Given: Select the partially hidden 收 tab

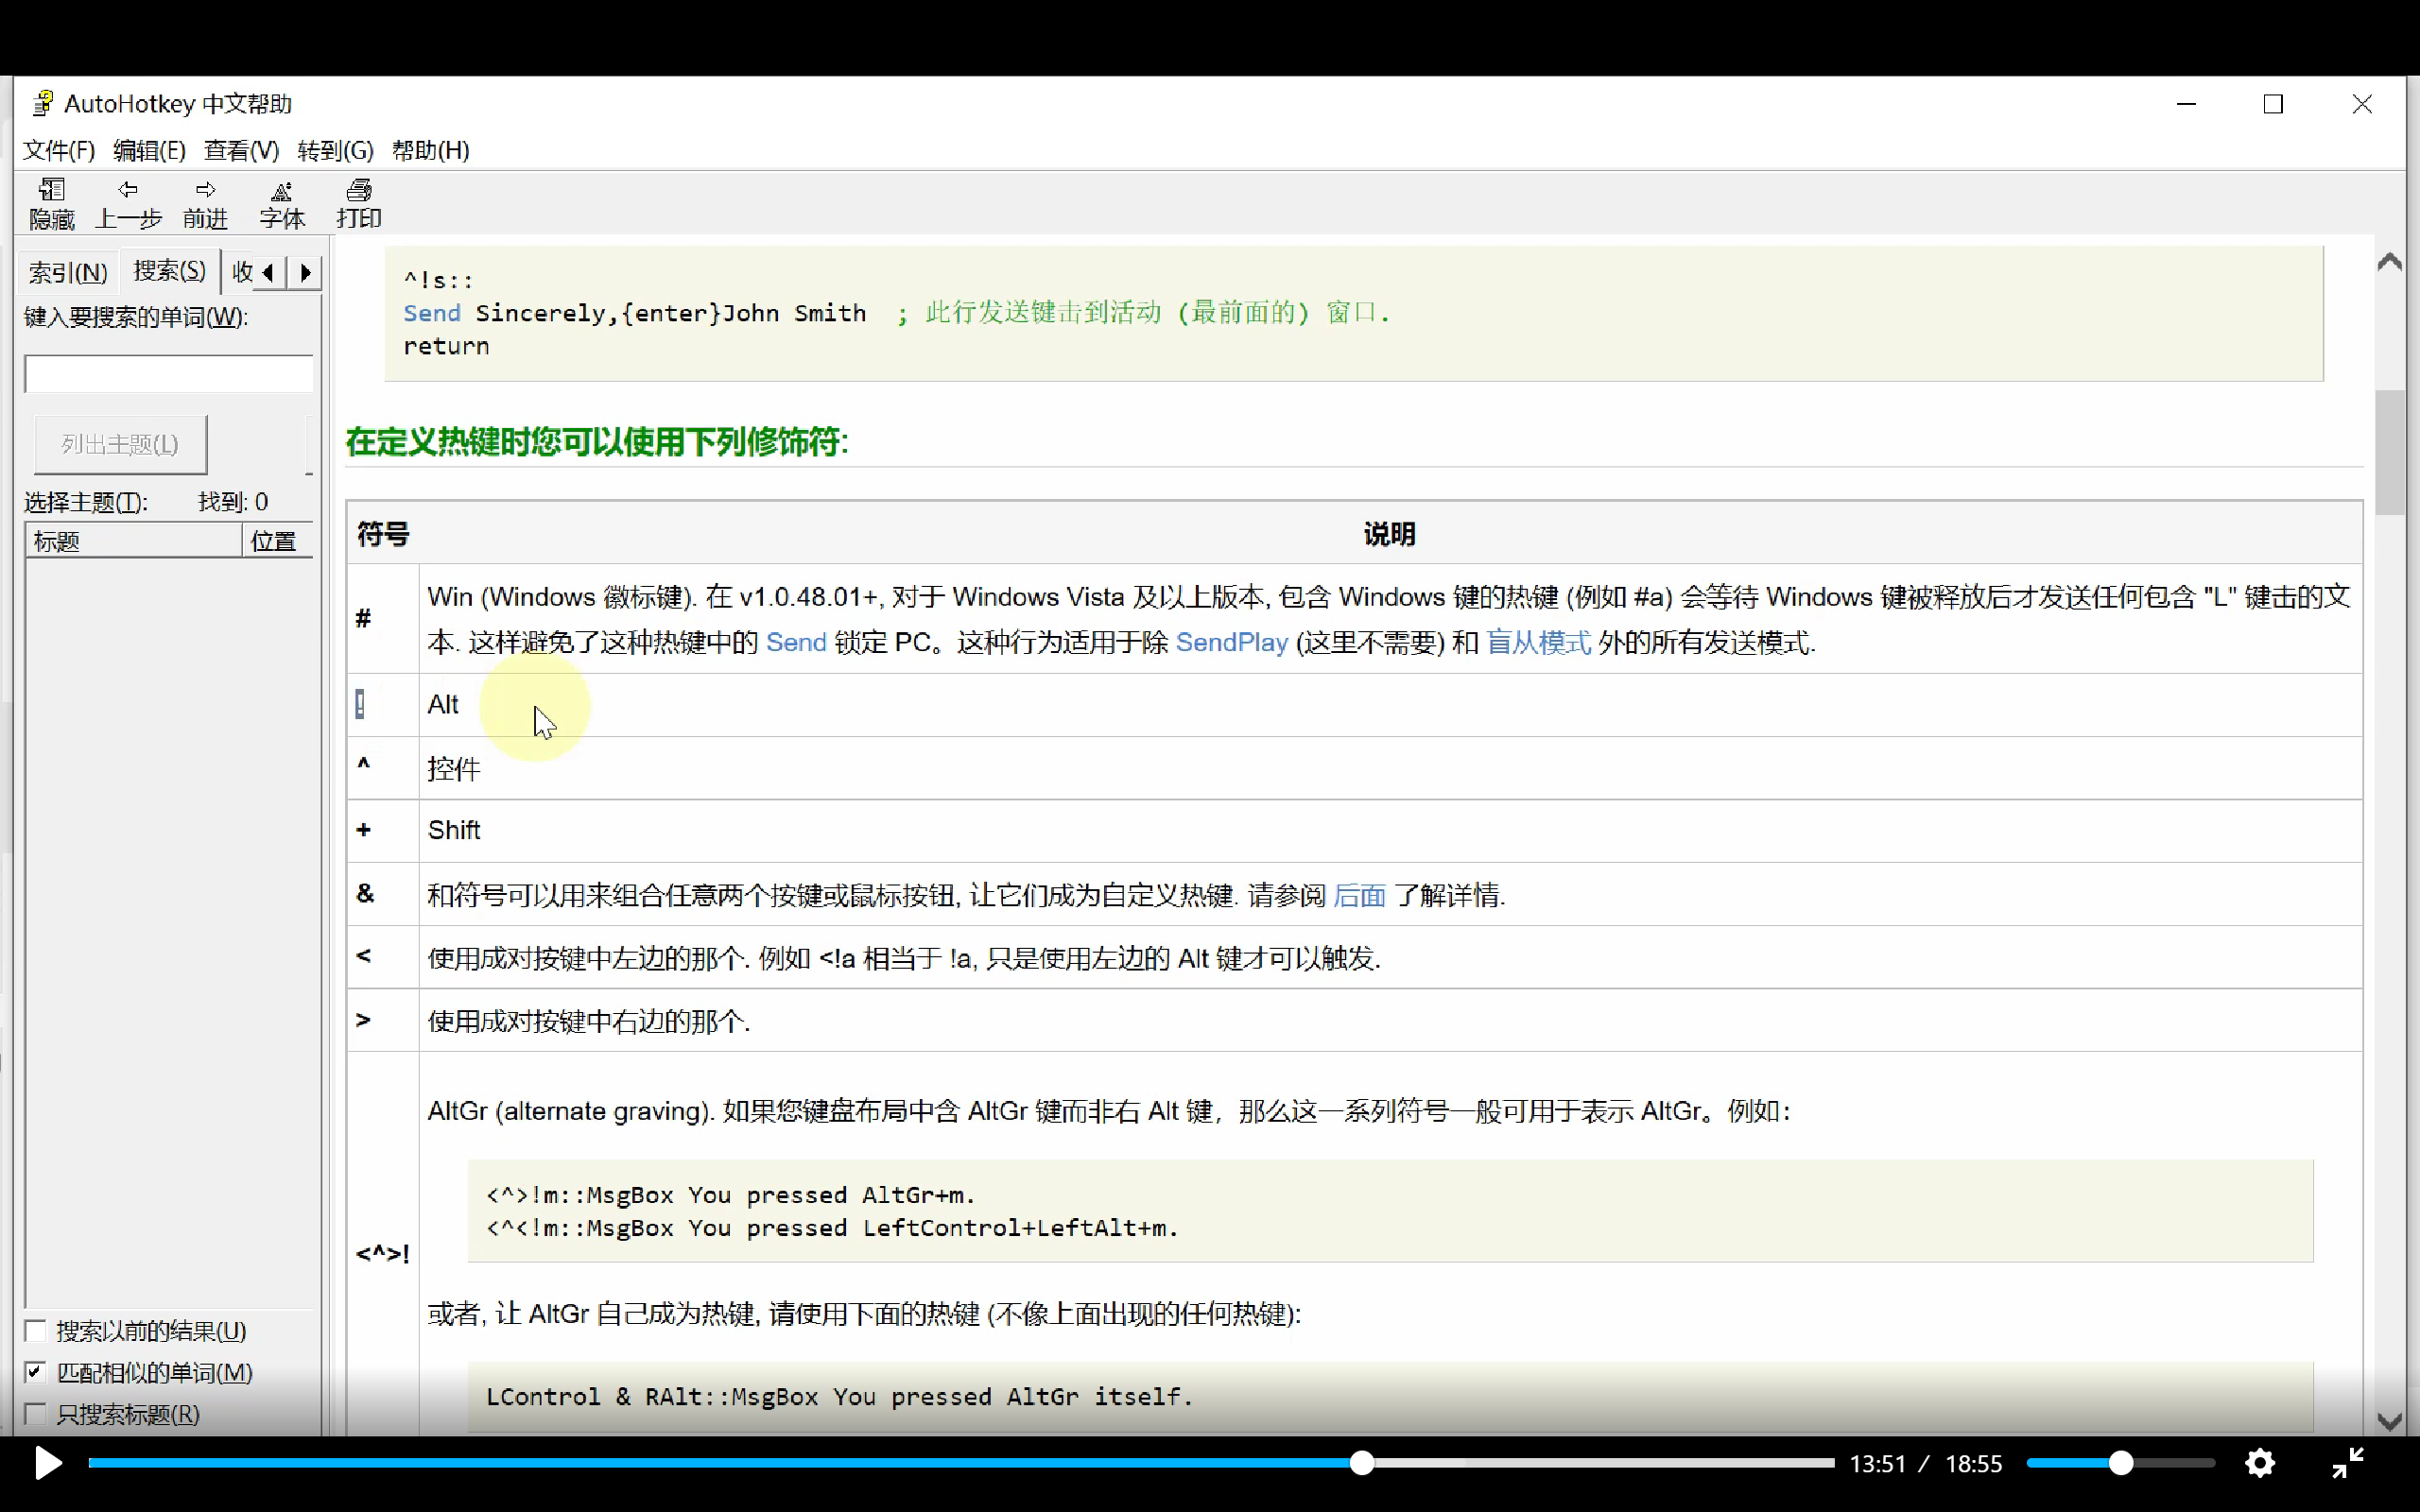Looking at the screenshot, I should coord(241,272).
